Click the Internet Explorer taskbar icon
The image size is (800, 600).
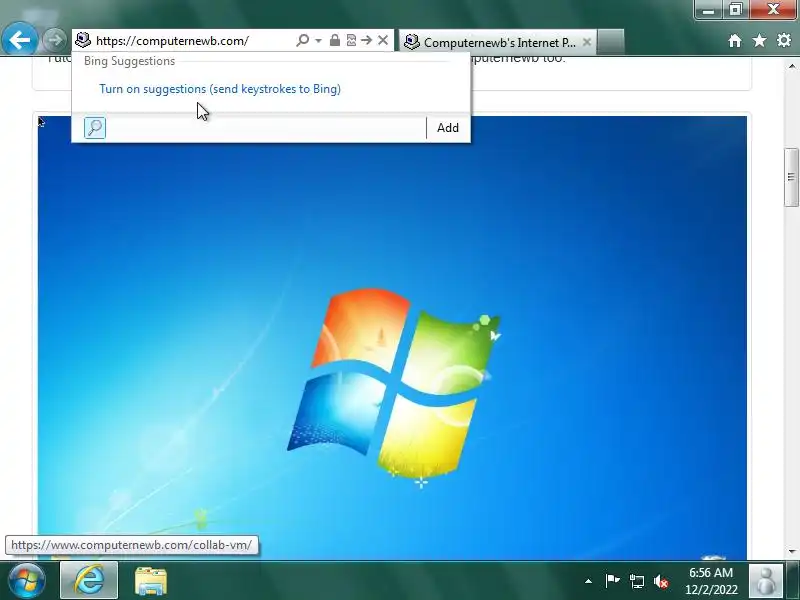pyautogui.click(x=89, y=581)
